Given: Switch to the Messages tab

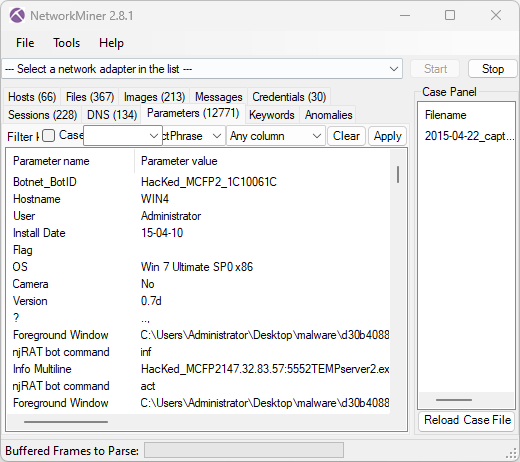Looking at the screenshot, I should [x=218, y=97].
